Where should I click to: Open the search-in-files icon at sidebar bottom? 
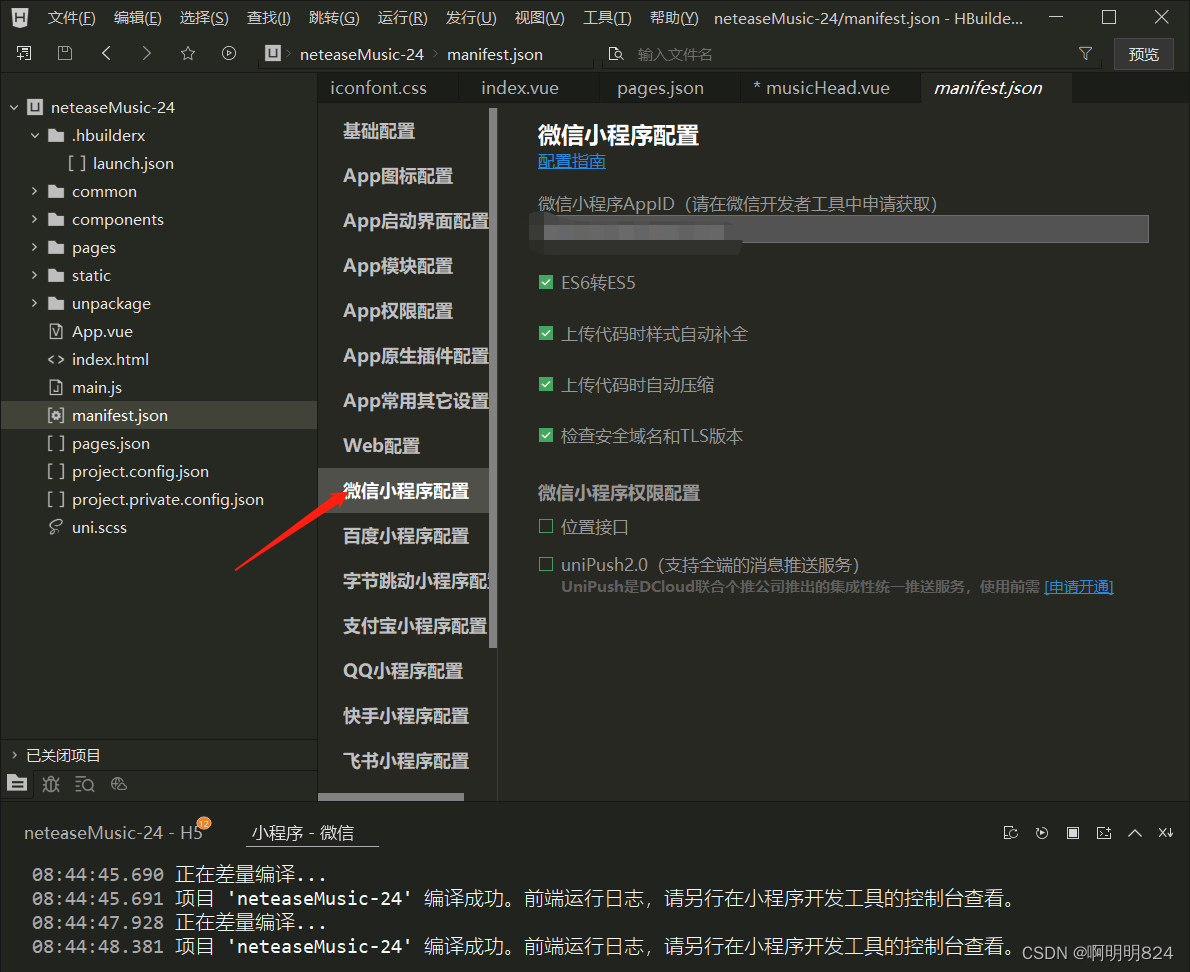pyautogui.click(x=84, y=784)
